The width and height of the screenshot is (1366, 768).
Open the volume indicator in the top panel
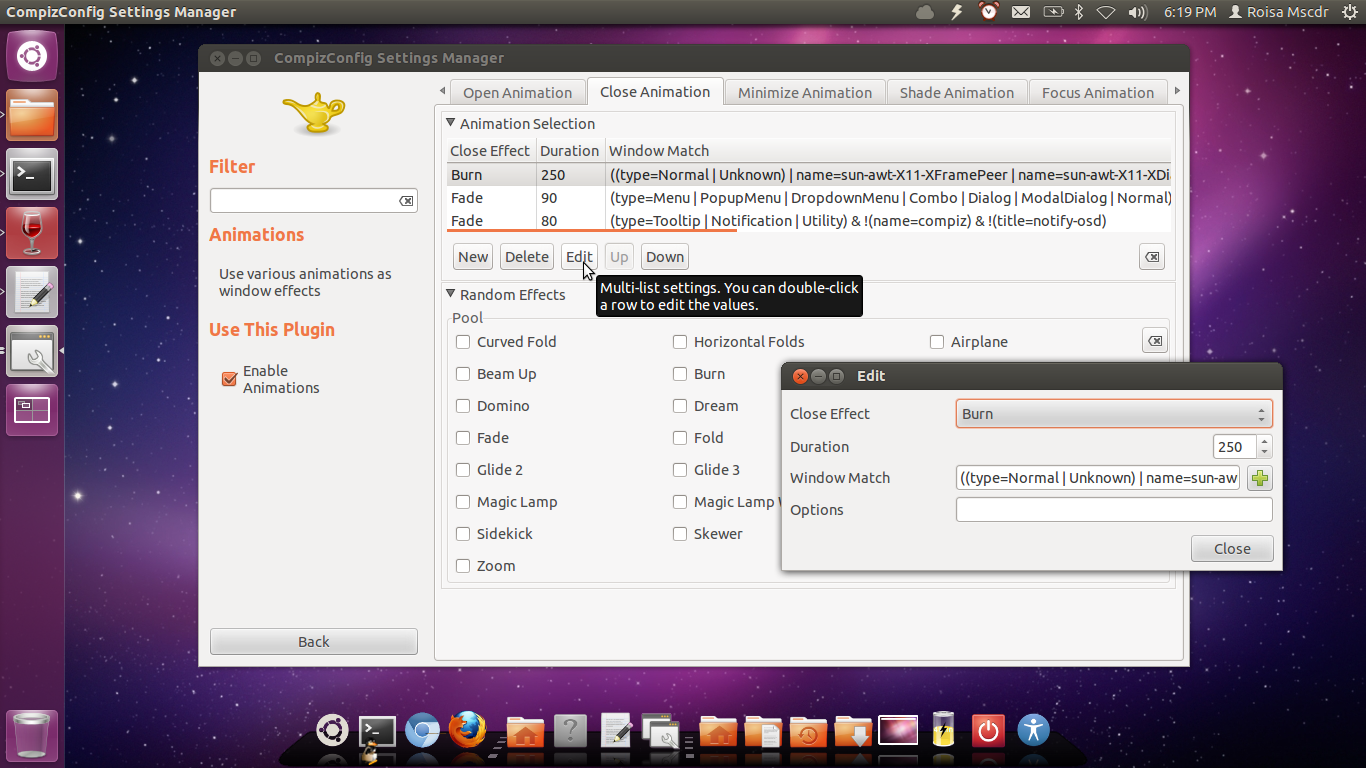click(x=1137, y=12)
